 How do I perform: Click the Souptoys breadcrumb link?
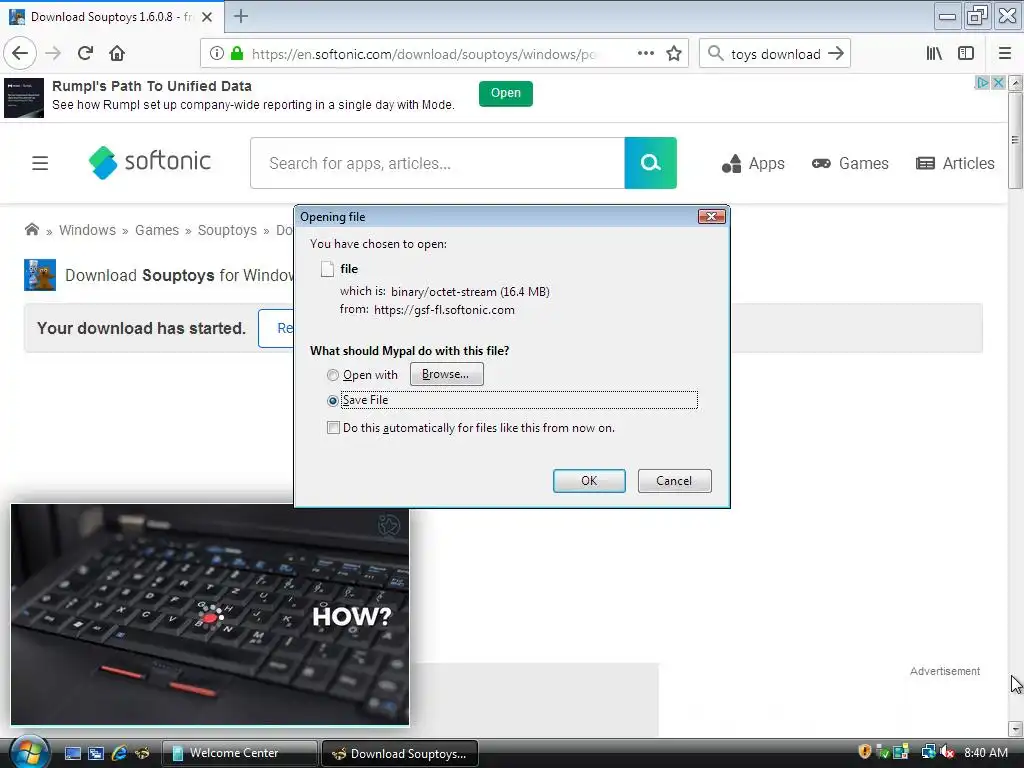[227, 230]
